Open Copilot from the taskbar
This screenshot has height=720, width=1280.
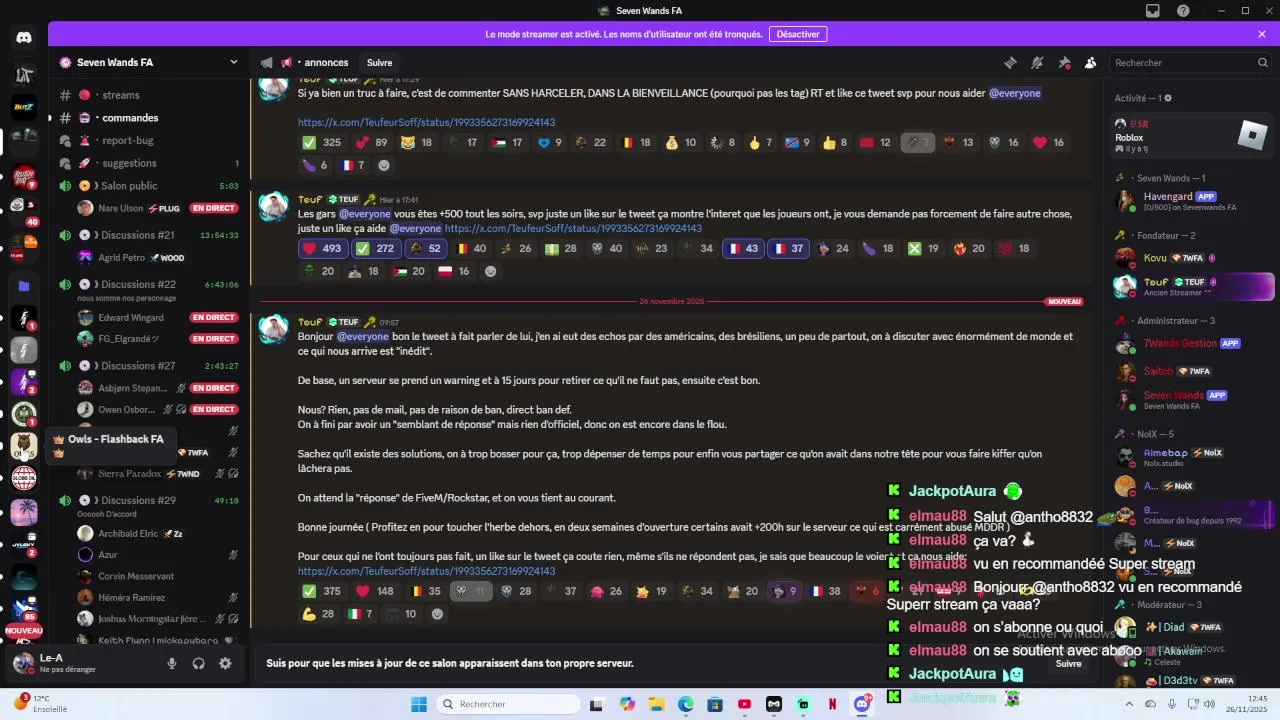(627, 704)
